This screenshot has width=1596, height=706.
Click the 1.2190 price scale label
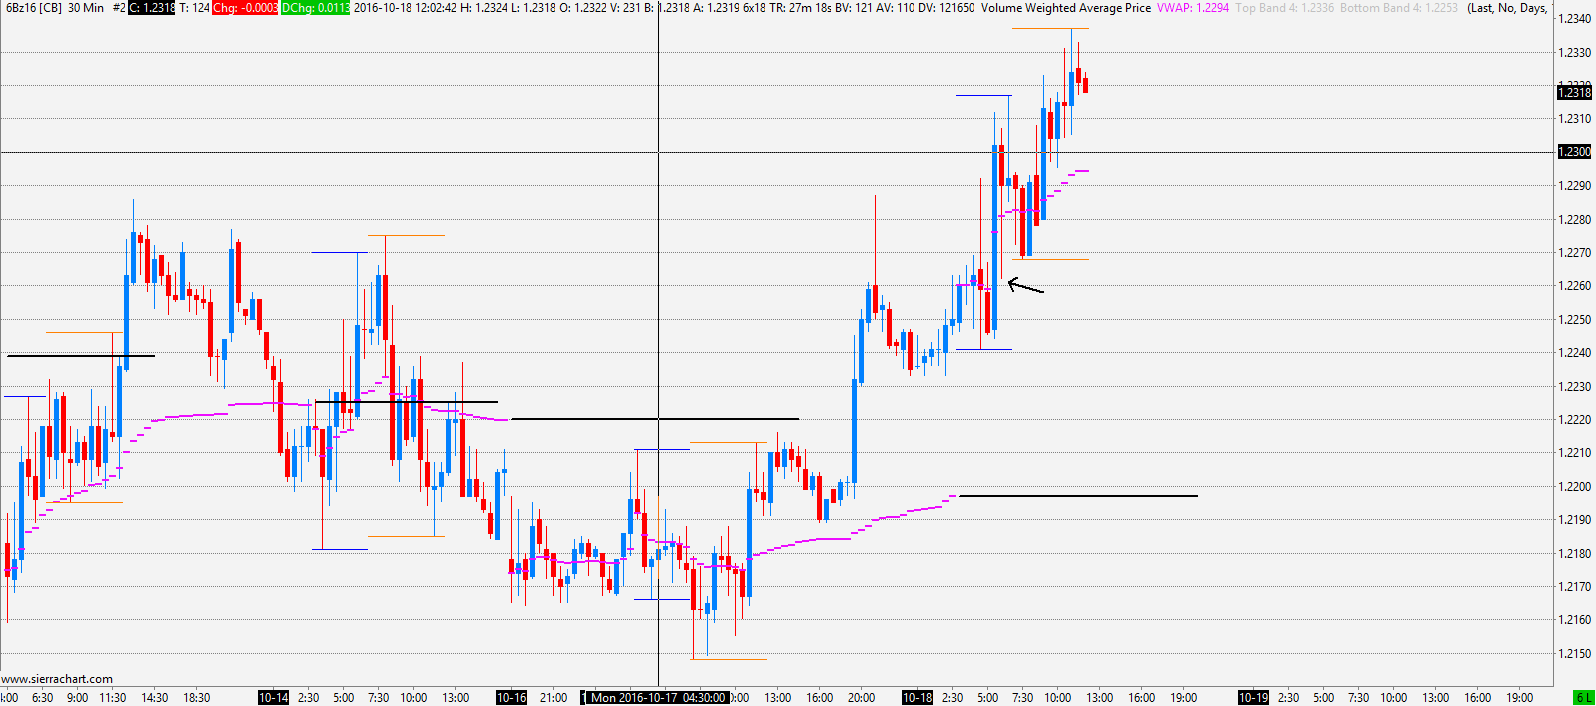(1575, 520)
